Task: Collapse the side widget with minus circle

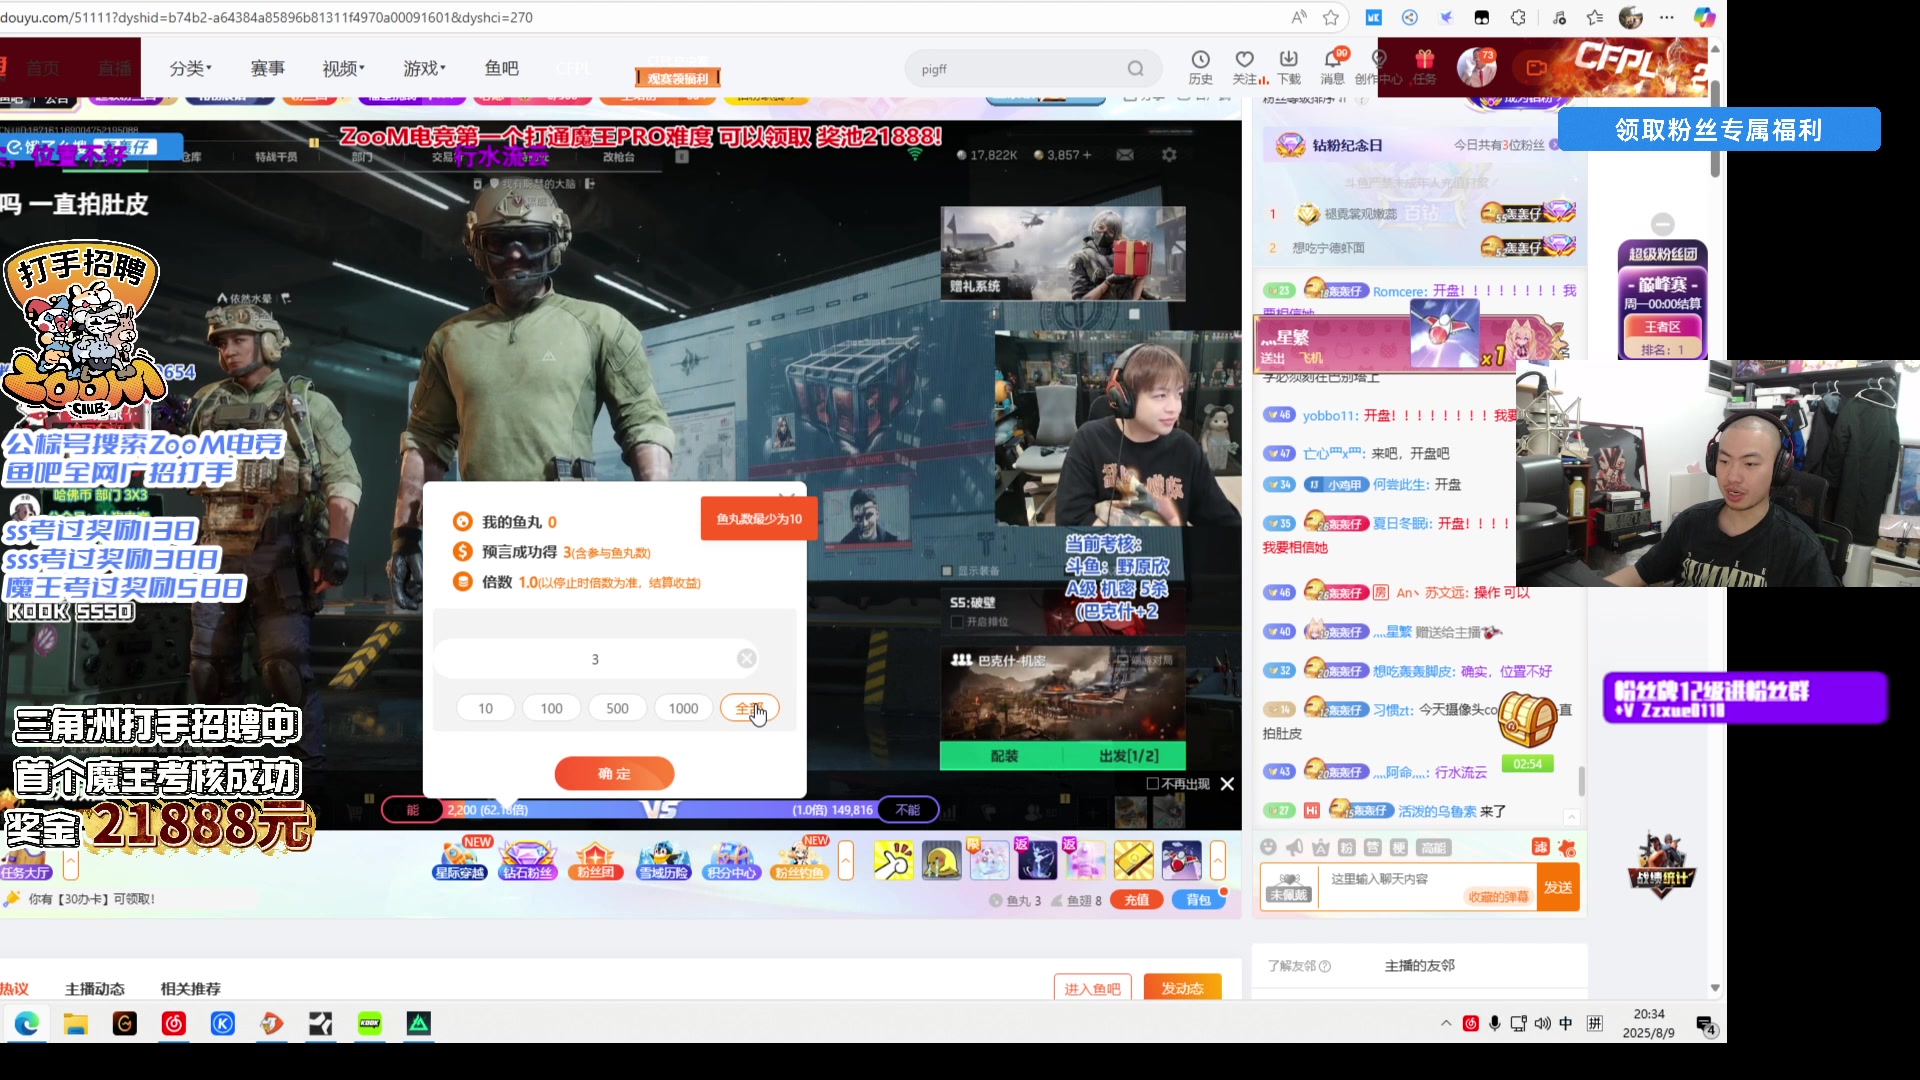Action: [x=1662, y=224]
